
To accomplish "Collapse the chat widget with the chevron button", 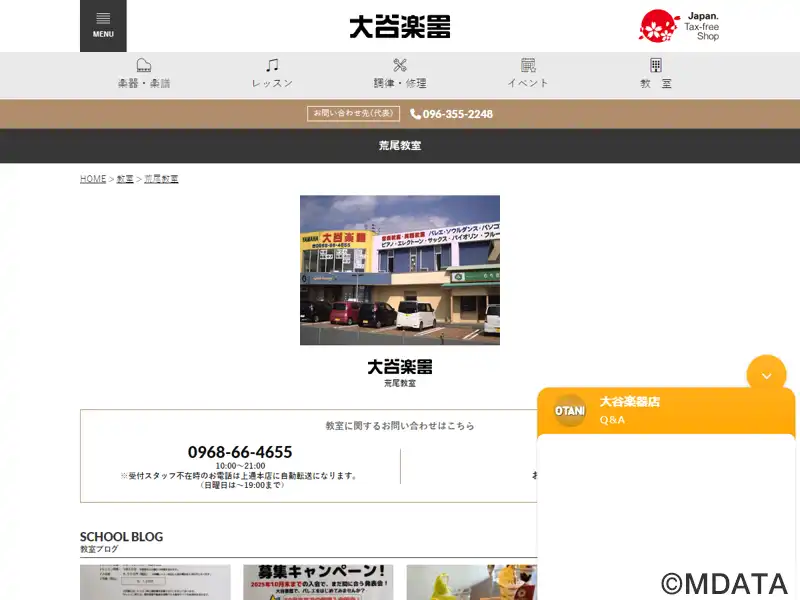I will [766, 375].
